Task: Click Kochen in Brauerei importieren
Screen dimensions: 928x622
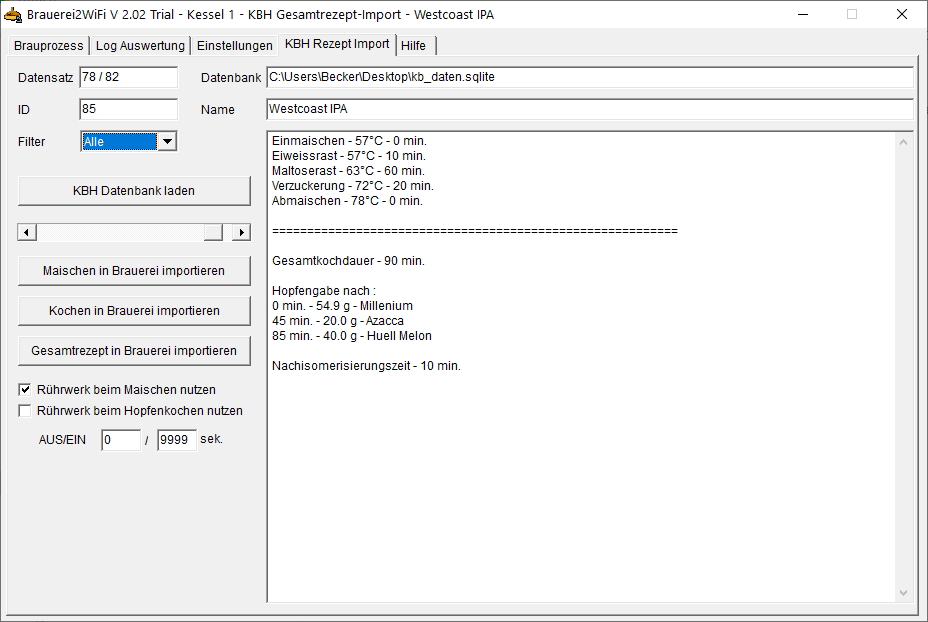Action: click(x=134, y=311)
